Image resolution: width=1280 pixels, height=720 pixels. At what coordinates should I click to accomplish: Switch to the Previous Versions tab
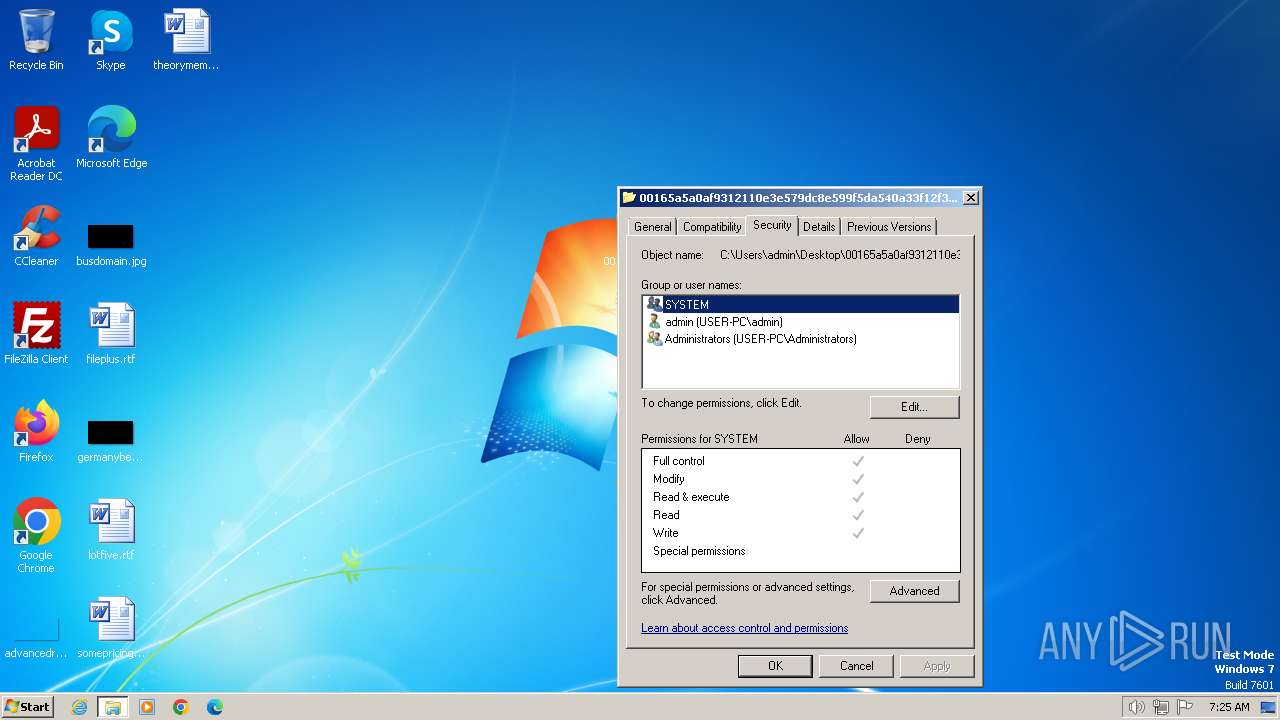click(x=889, y=227)
